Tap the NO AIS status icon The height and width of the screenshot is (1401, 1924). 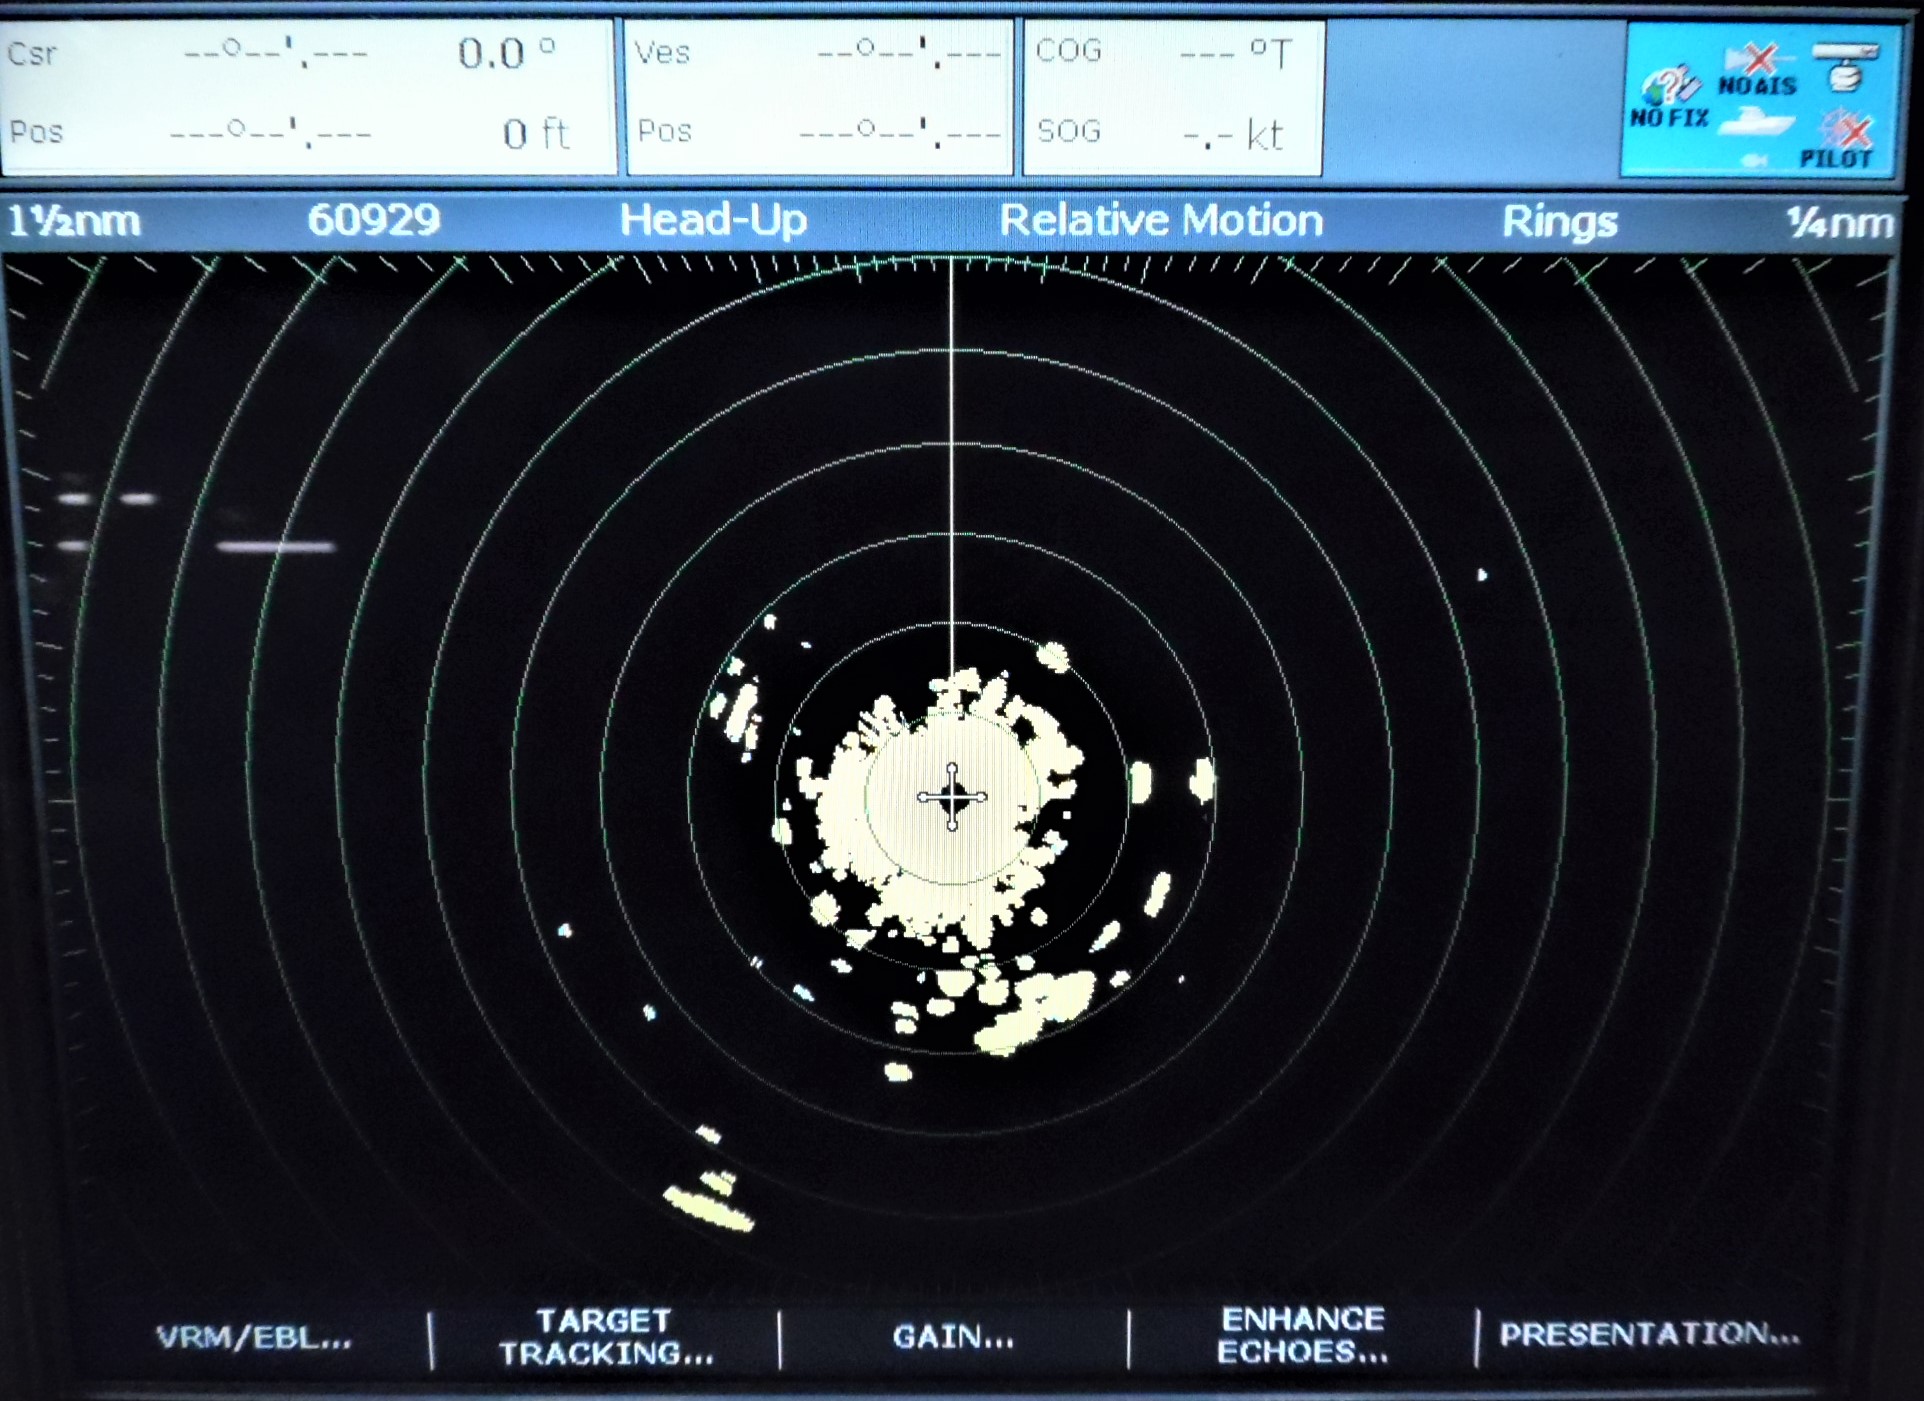[x=1758, y=70]
